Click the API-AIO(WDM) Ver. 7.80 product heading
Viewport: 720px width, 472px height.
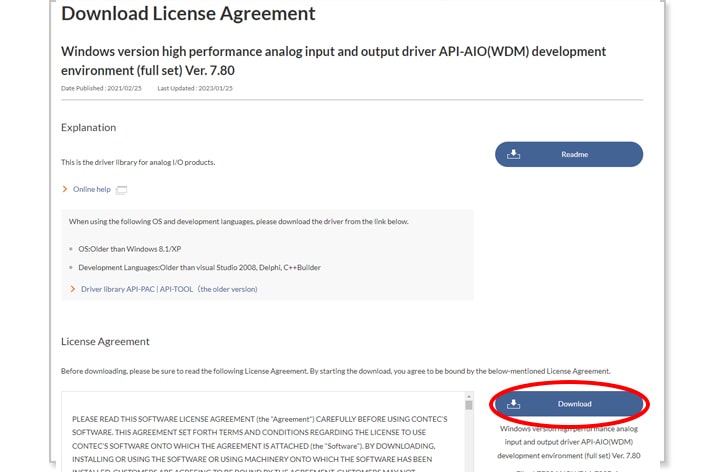point(333,60)
